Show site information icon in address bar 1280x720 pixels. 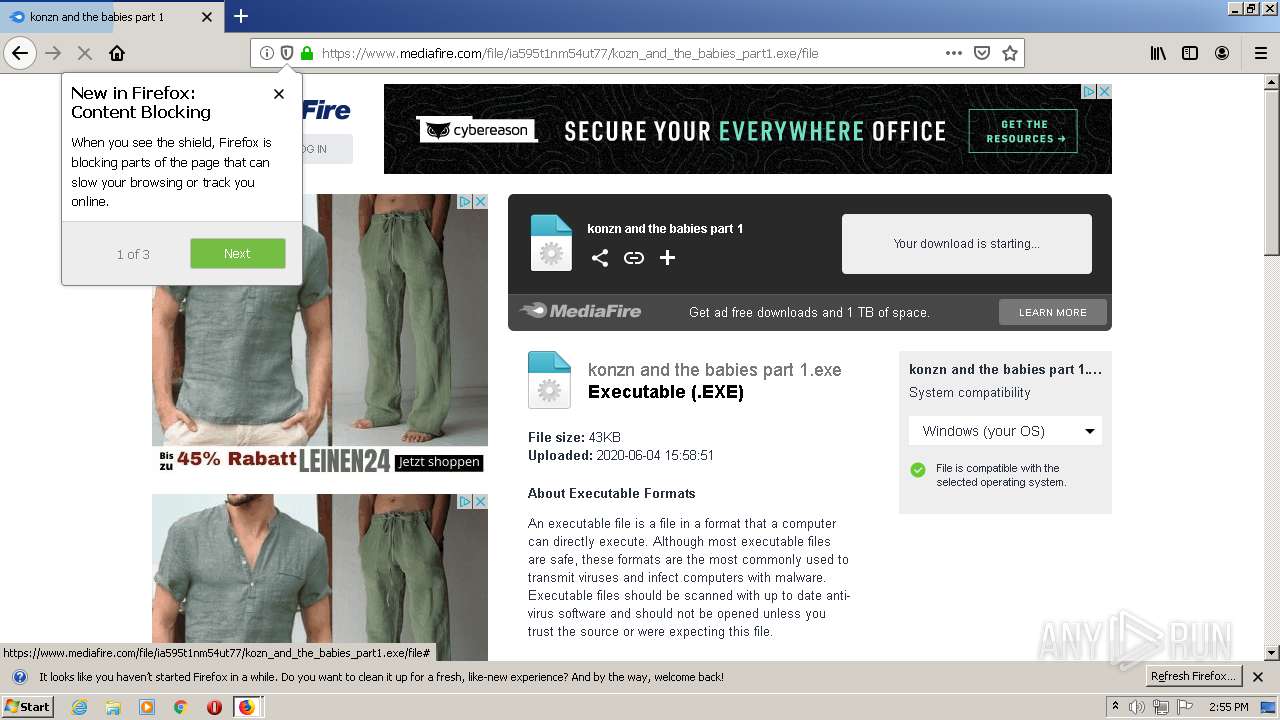tap(266, 53)
